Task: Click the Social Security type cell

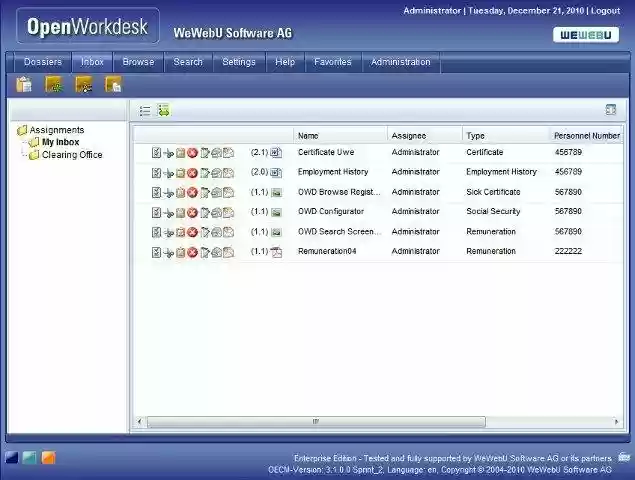Action: (493, 211)
